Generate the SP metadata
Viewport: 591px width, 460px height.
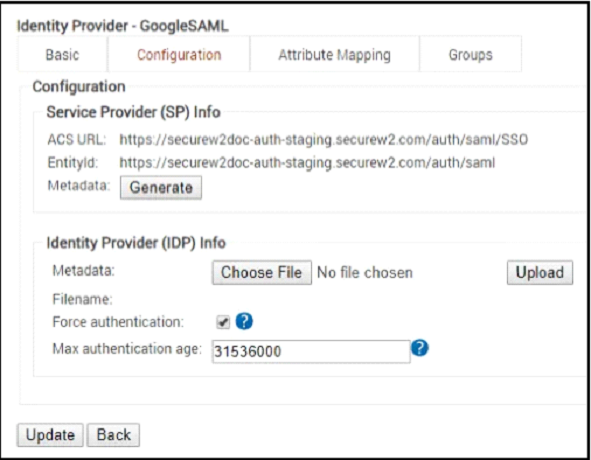click(161, 187)
